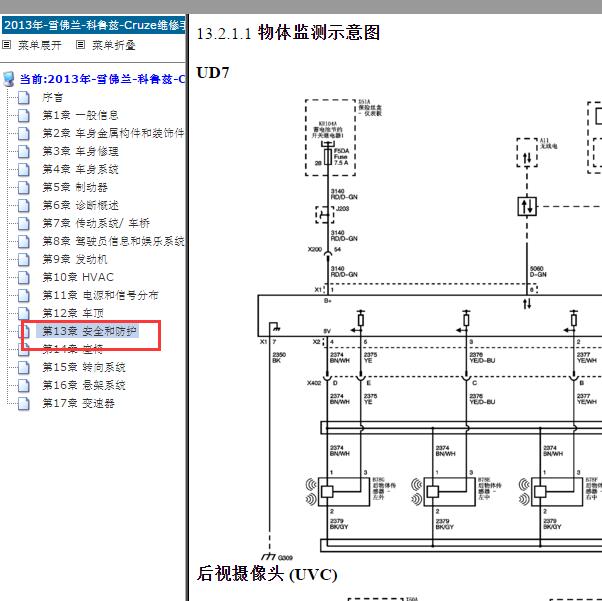Open the 序言 preface entry
Screen dimensions: 602x601
[x=52, y=98]
